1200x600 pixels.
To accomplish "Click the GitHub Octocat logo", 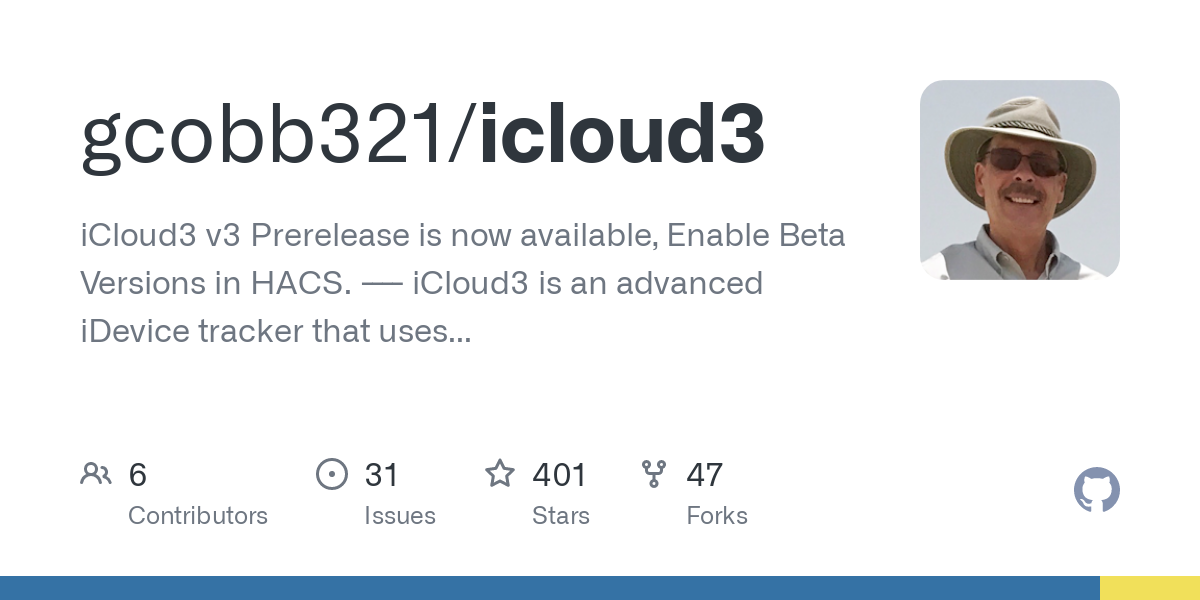I will (x=1096, y=491).
